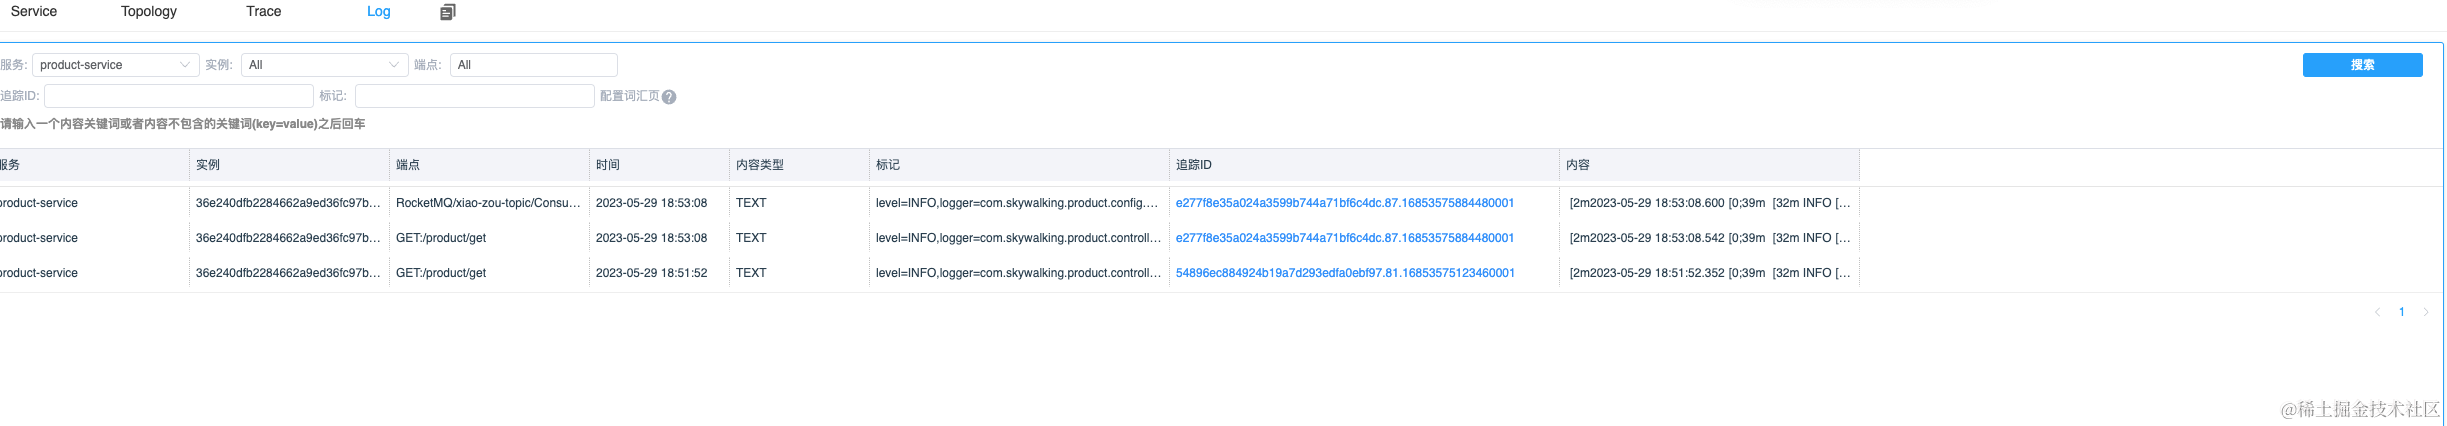
Task: Click the copy/documents icon beside the Log tab
Action: (447, 12)
